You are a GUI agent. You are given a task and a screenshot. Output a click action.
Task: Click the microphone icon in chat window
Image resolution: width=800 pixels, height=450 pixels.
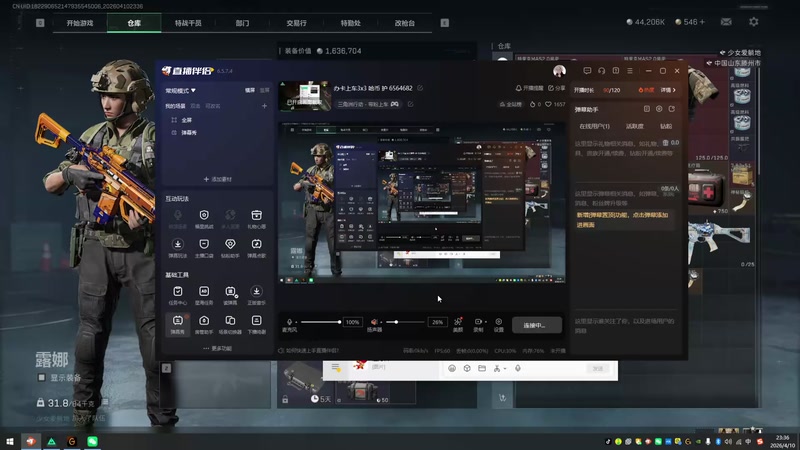coord(518,368)
